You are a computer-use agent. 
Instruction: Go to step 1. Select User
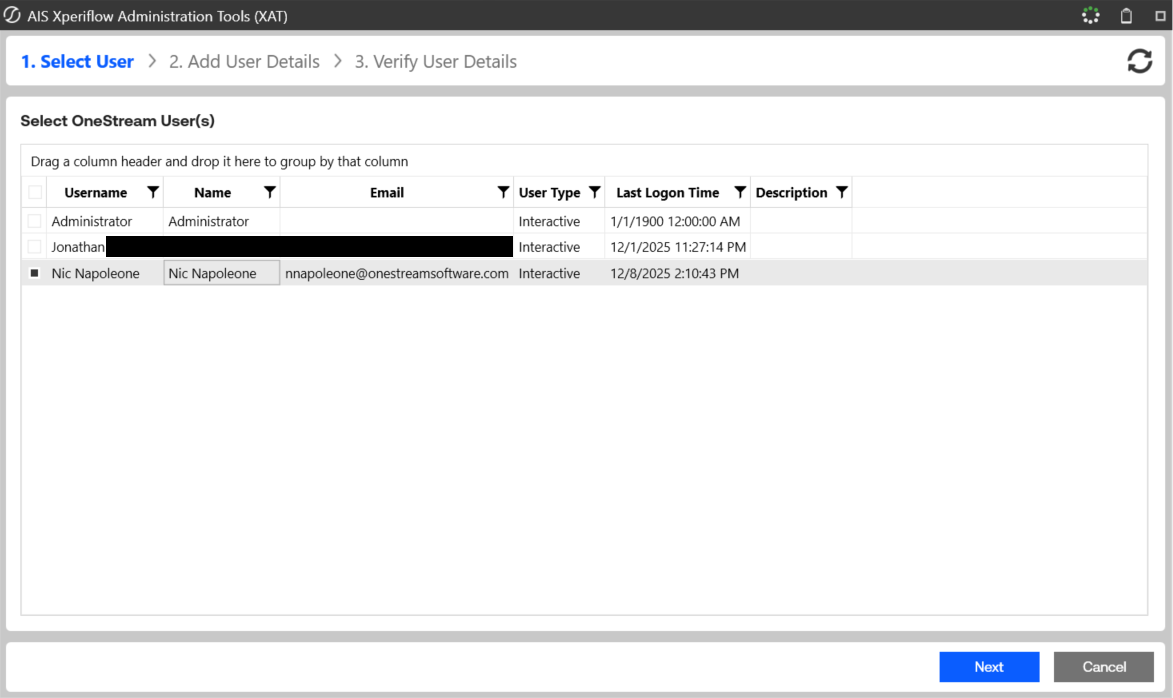[x=77, y=61]
